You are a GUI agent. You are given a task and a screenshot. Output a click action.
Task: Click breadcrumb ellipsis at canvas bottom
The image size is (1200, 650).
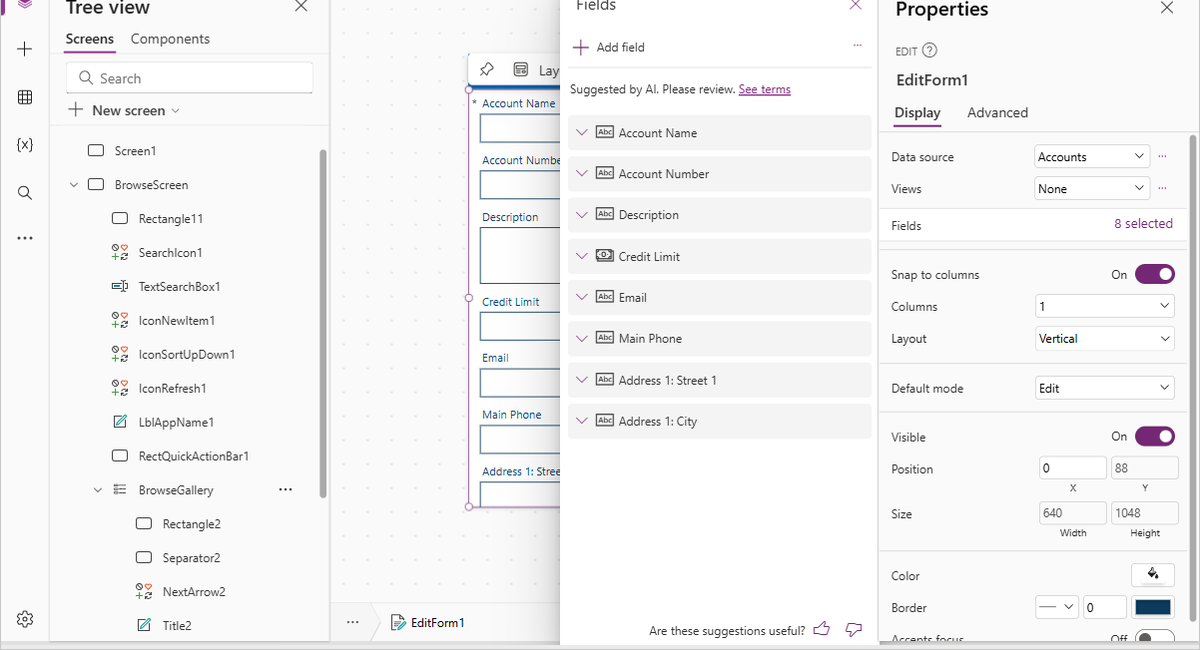tap(352, 622)
